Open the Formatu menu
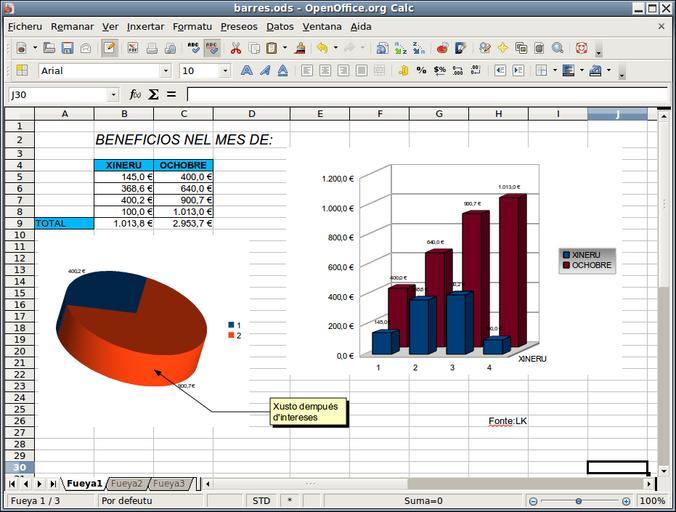Image resolution: width=676 pixels, height=512 pixels. (x=192, y=26)
